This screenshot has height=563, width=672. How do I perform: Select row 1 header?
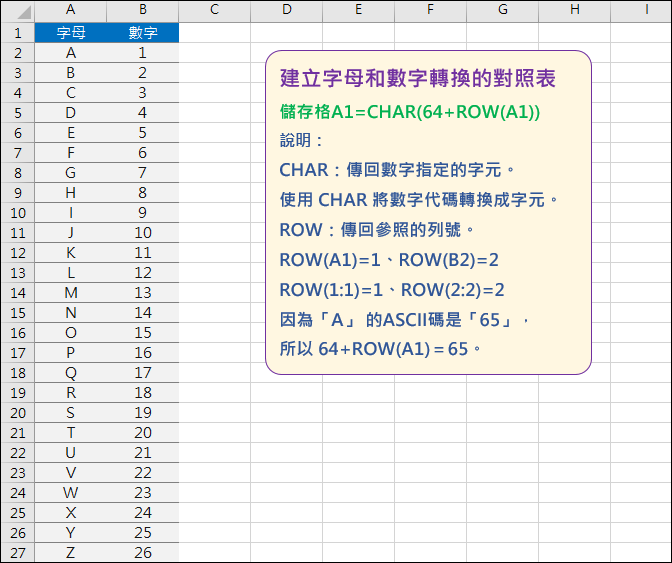point(18,33)
